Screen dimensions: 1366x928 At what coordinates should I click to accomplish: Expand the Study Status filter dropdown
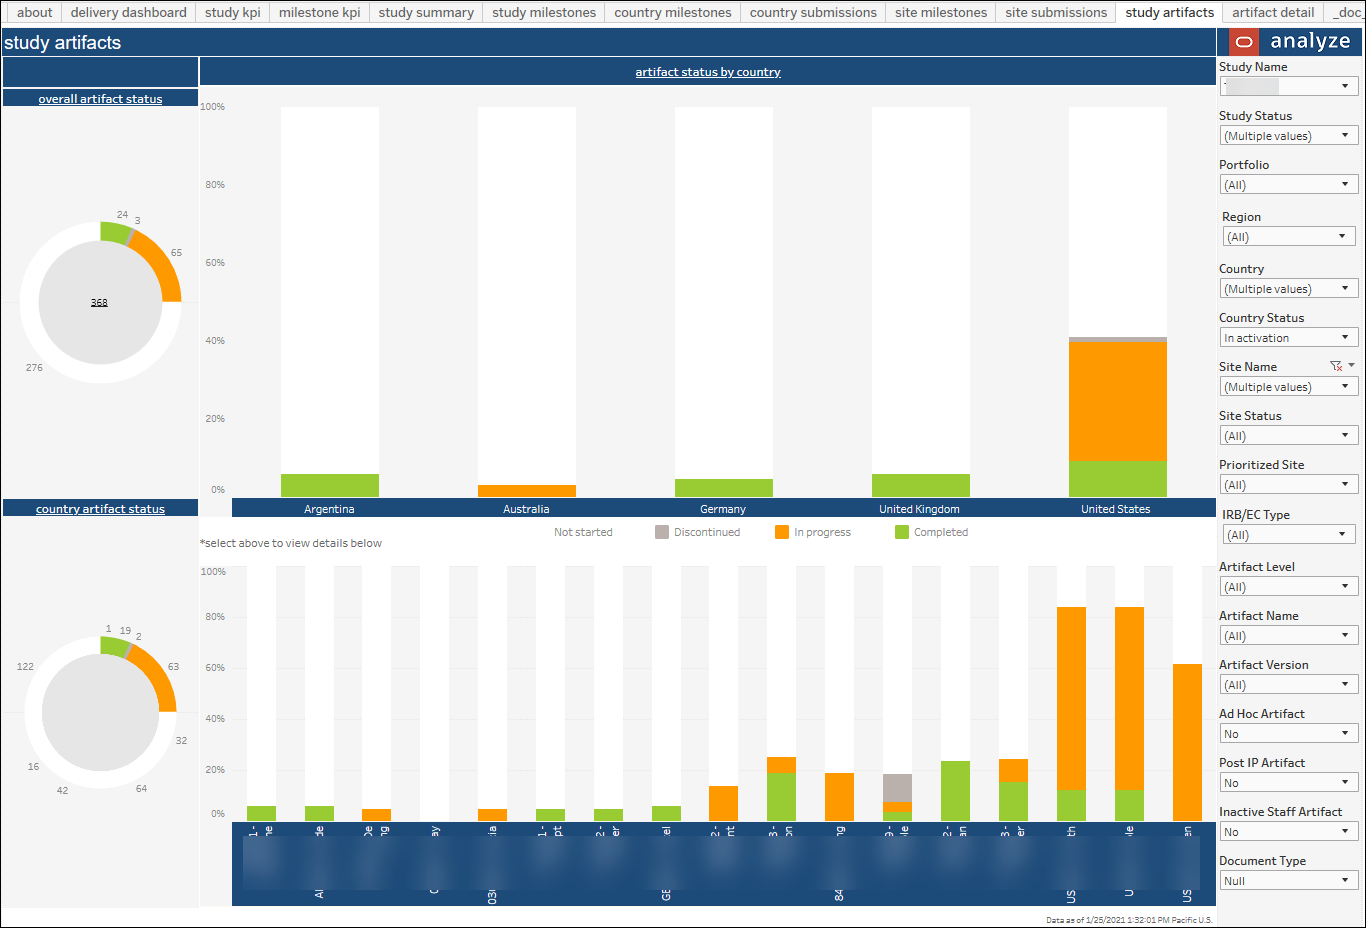[1288, 136]
